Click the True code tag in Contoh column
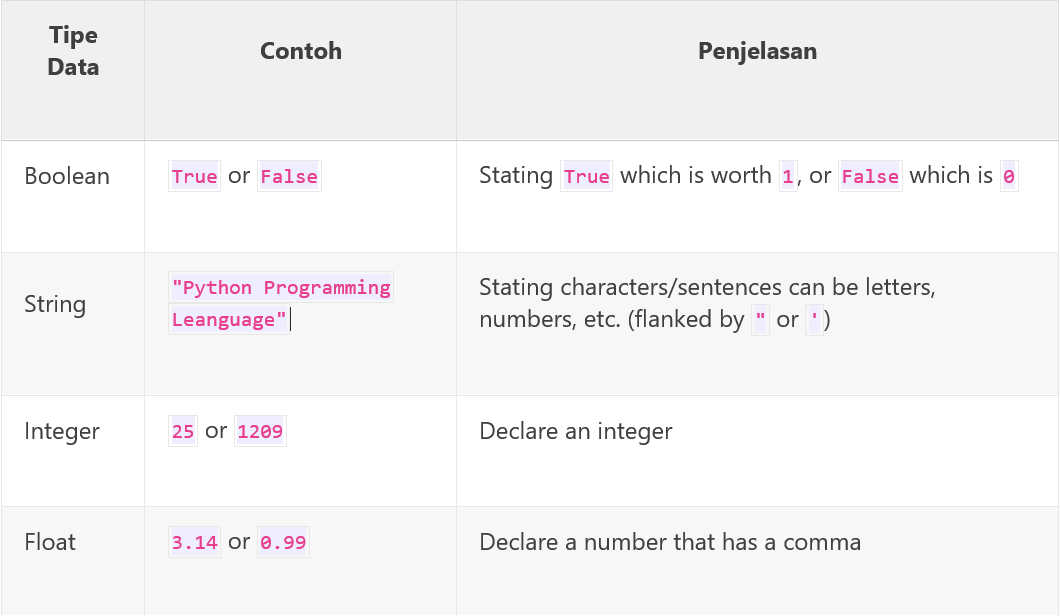The width and height of the screenshot is (1060, 616). (195, 176)
